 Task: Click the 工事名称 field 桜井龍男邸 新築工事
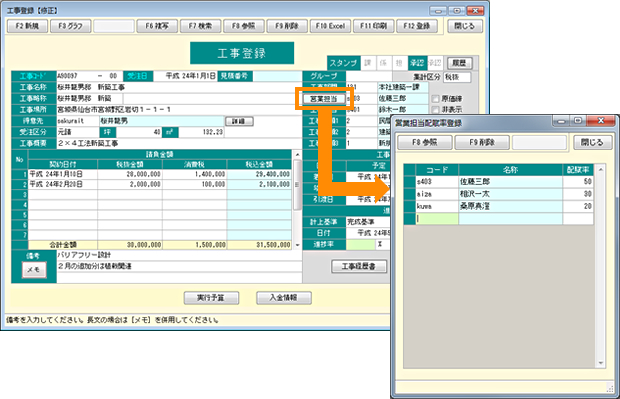click(179, 87)
